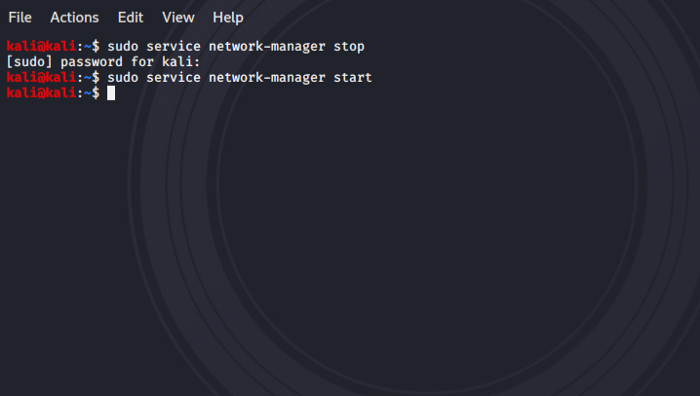
Task: Open the View menu
Action: tap(178, 17)
